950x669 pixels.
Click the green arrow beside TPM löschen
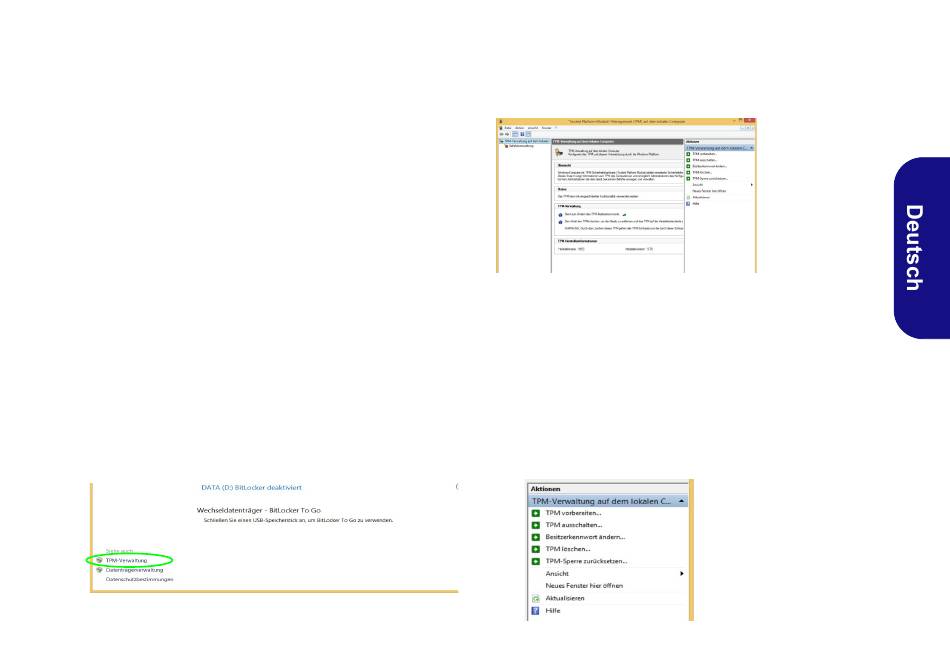[536, 550]
